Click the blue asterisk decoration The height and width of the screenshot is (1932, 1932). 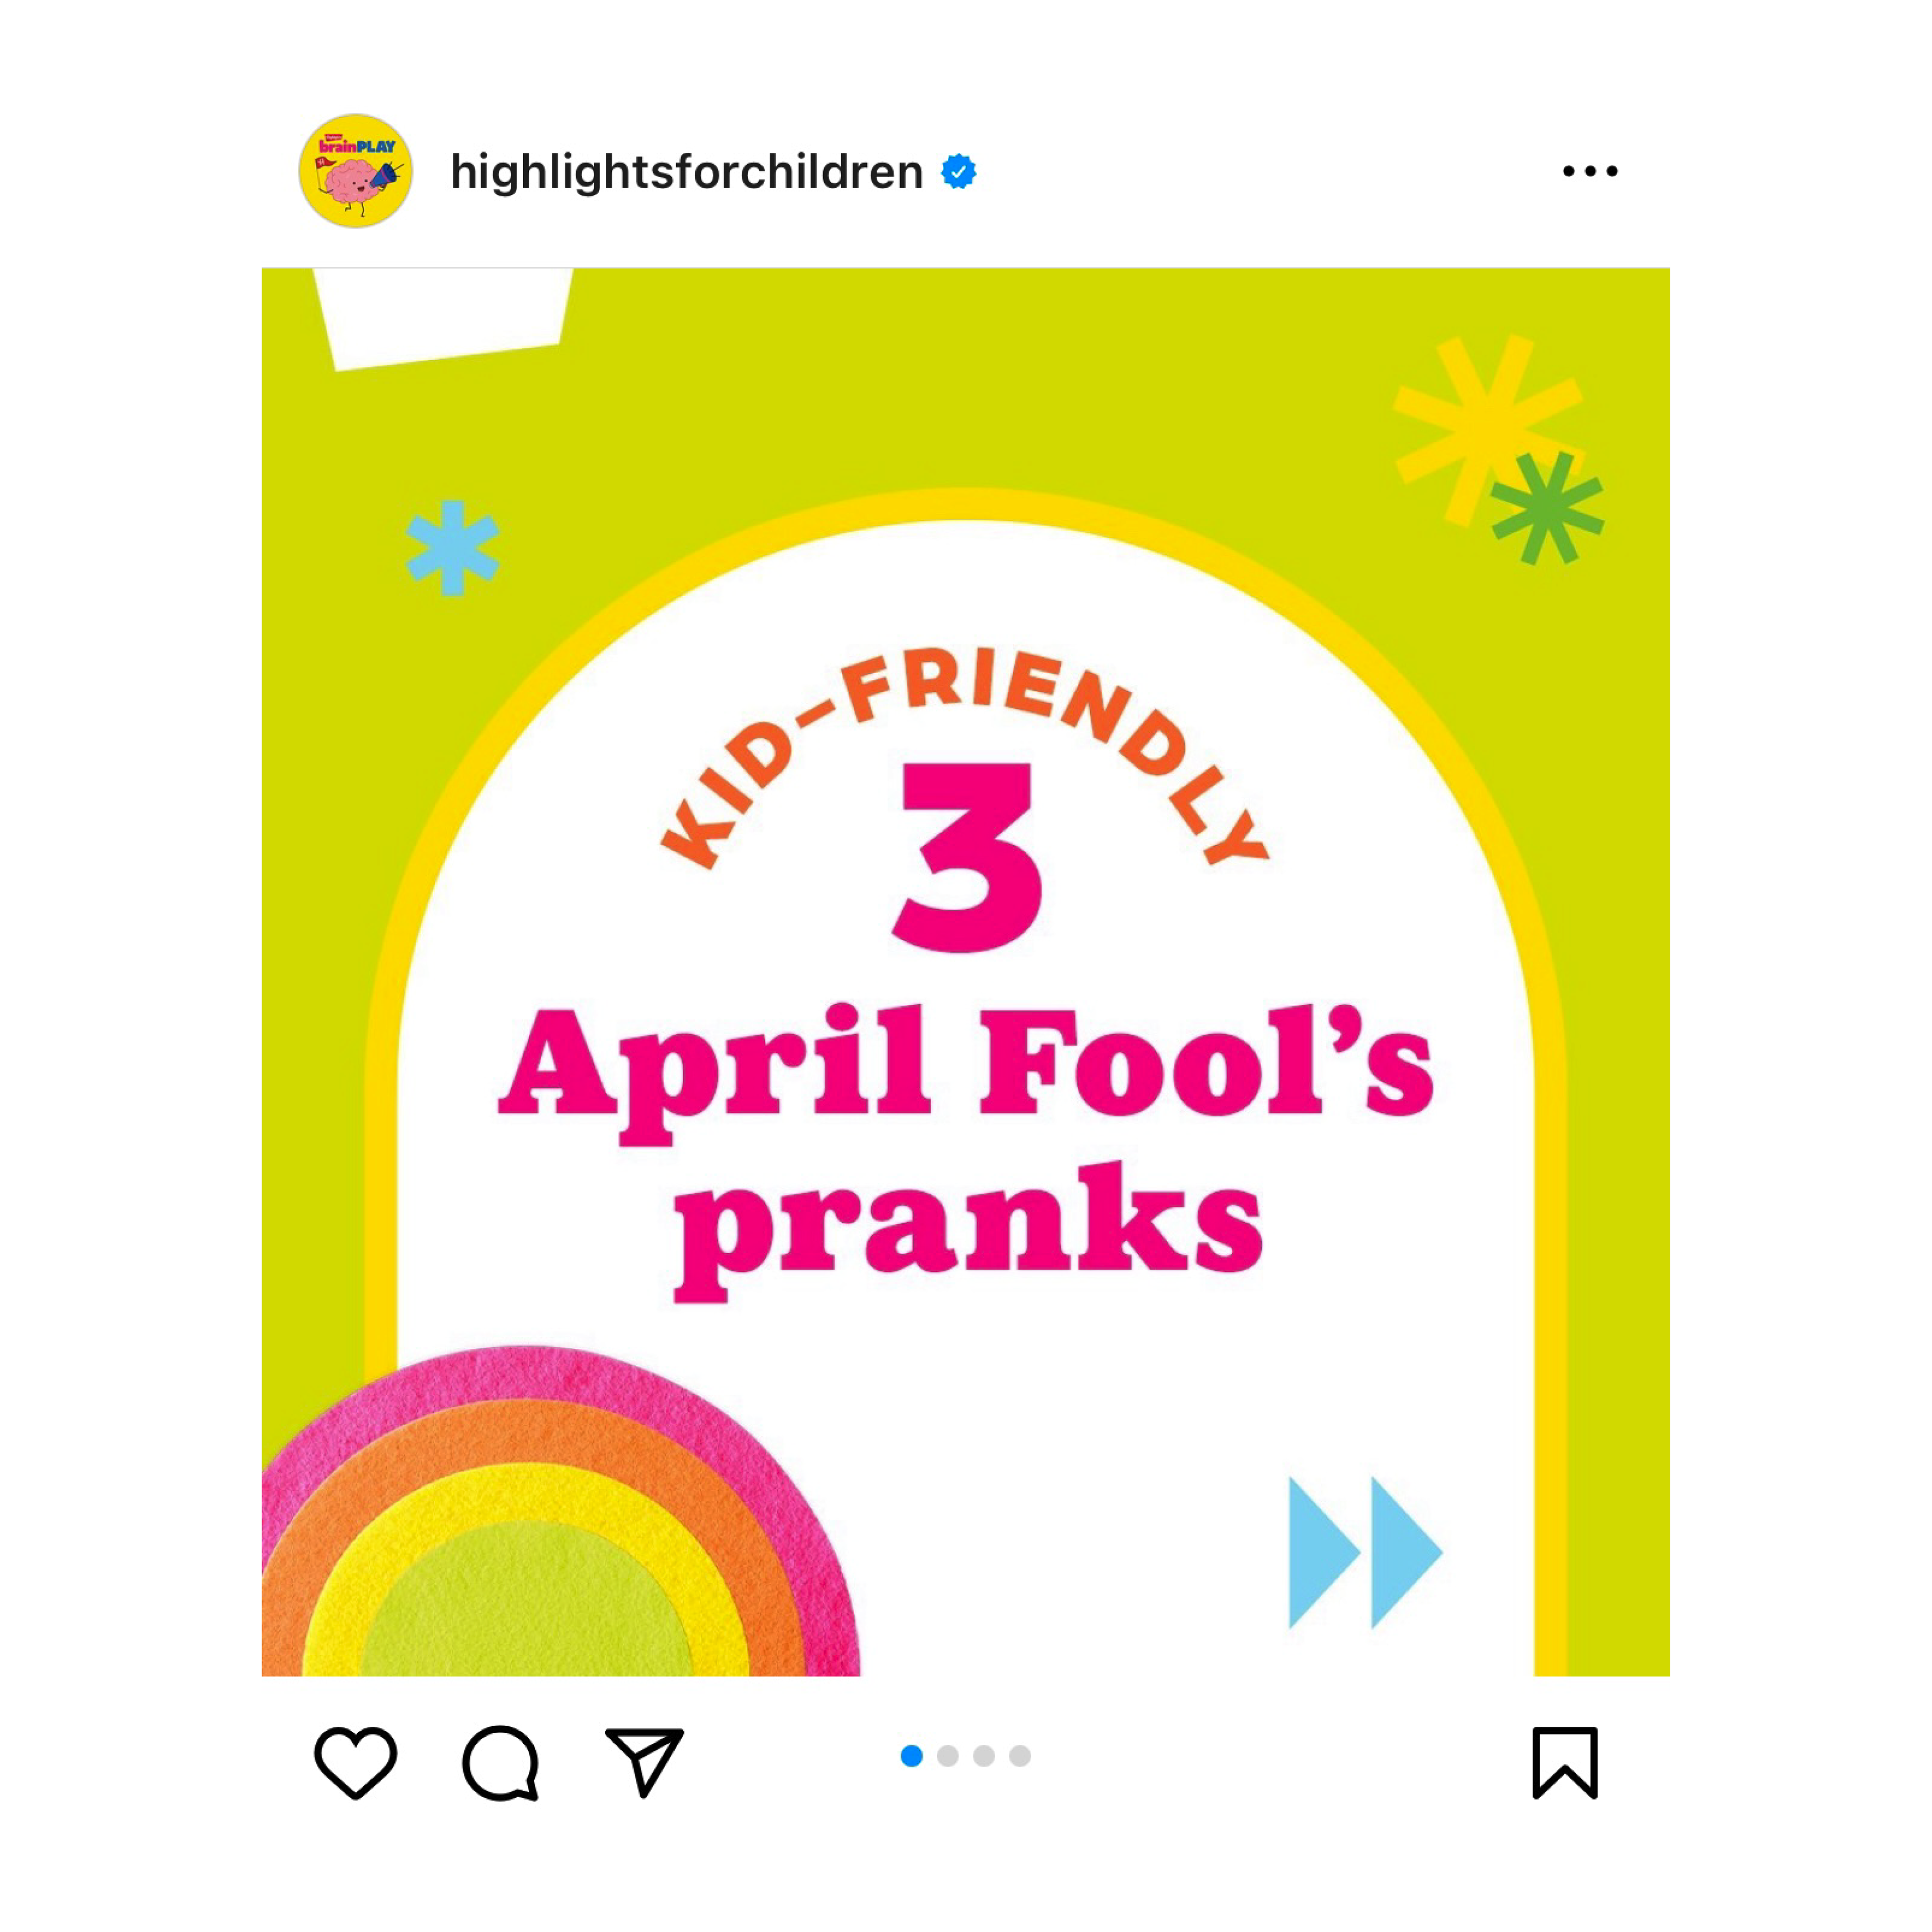(x=452, y=548)
